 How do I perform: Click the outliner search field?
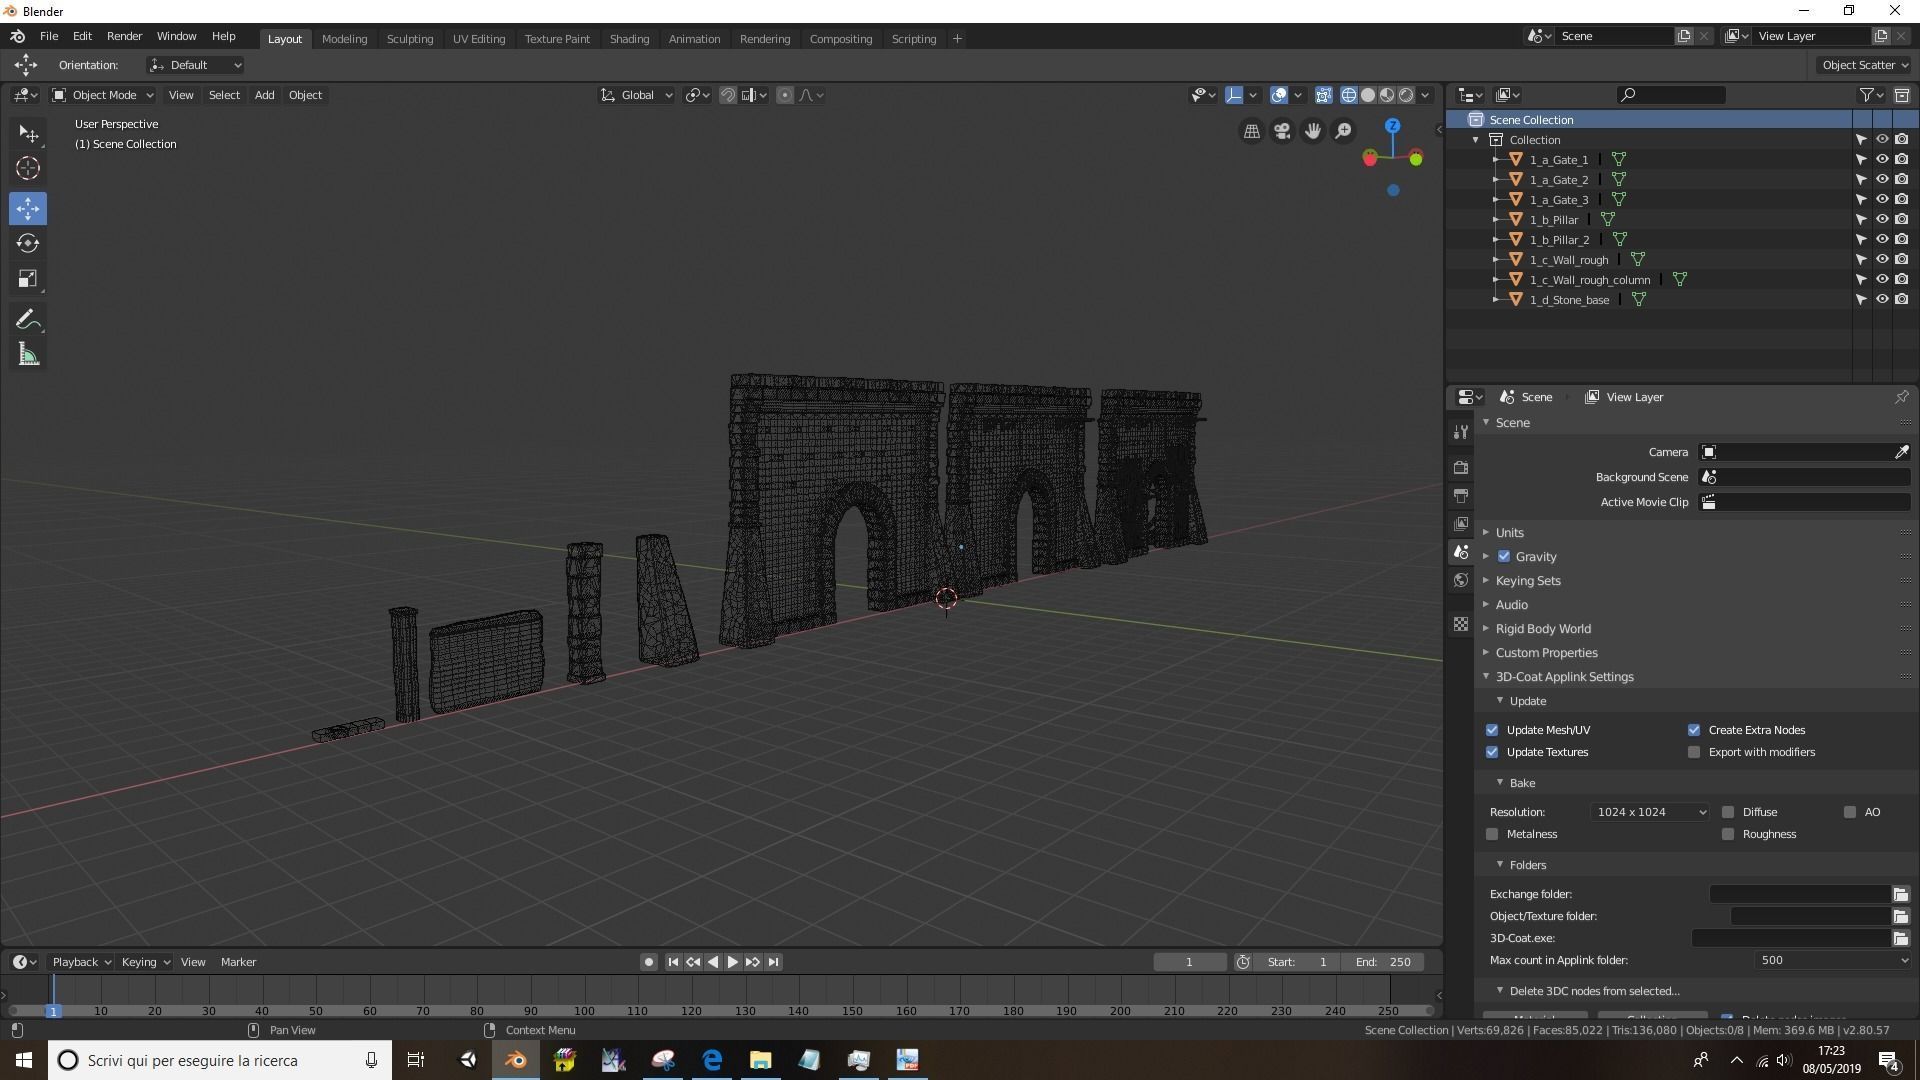click(x=1672, y=95)
